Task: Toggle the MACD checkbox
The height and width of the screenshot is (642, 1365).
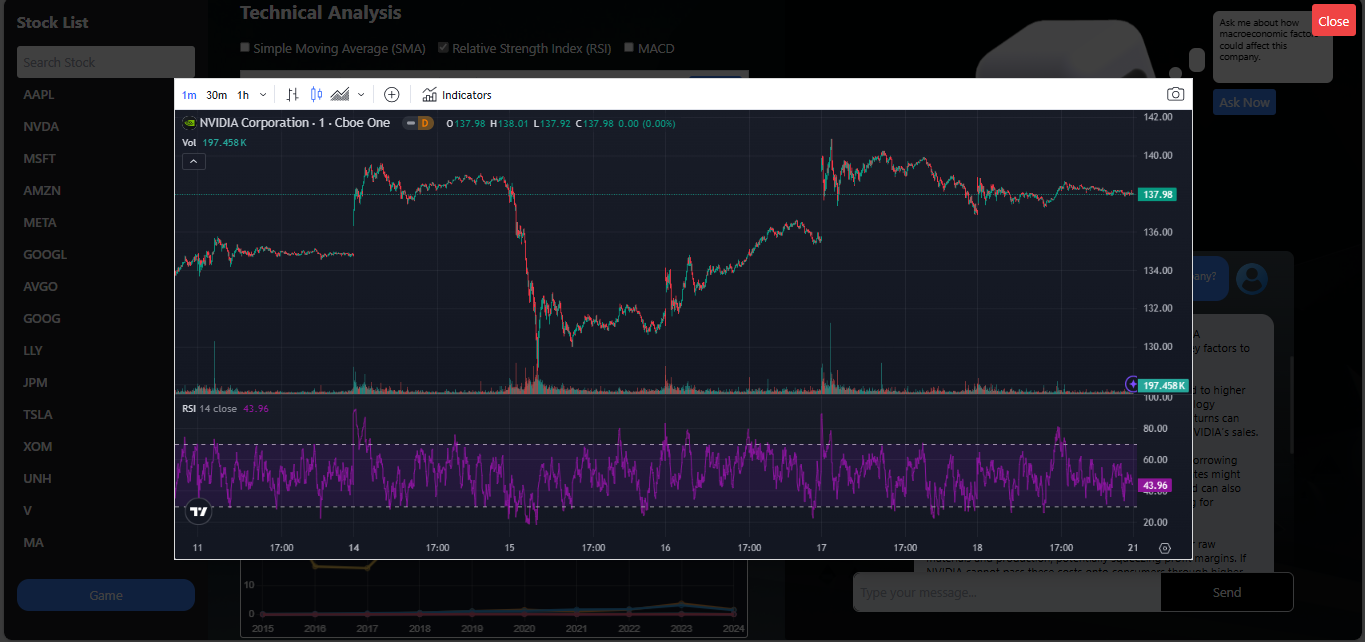Action: point(629,47)
